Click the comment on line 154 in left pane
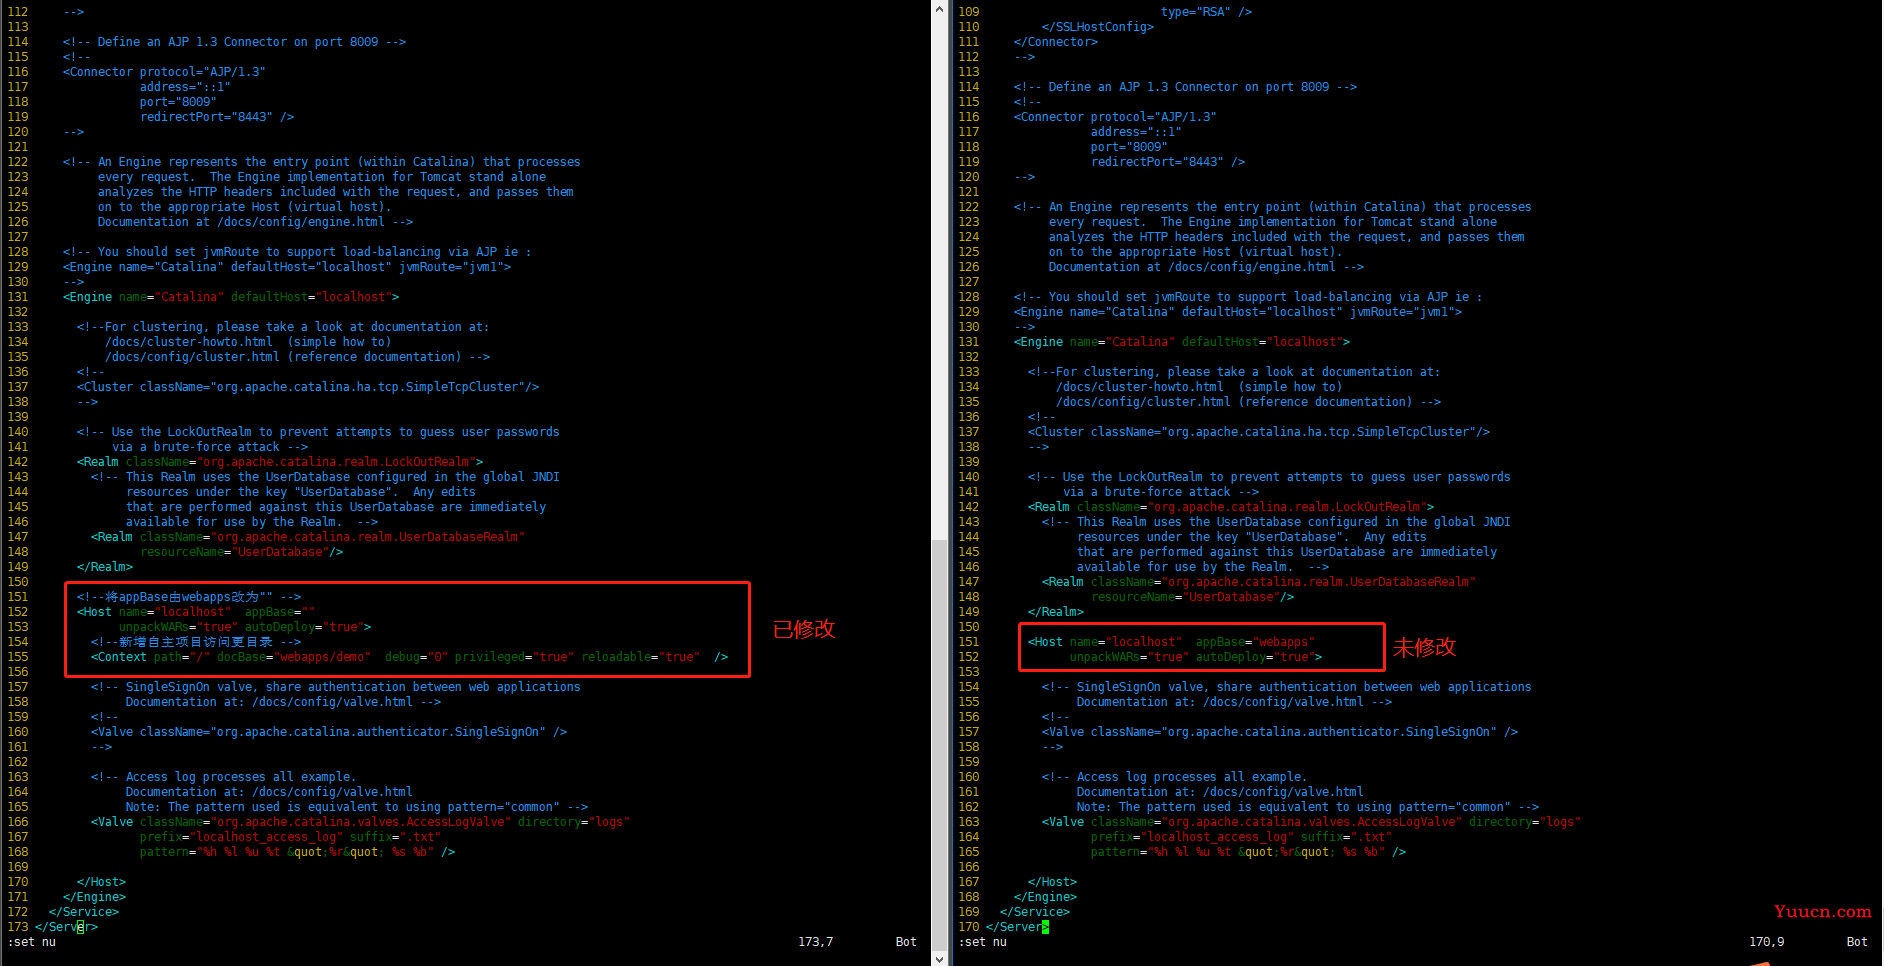Viewport: 1884px width, 966px height. [196, 642]
